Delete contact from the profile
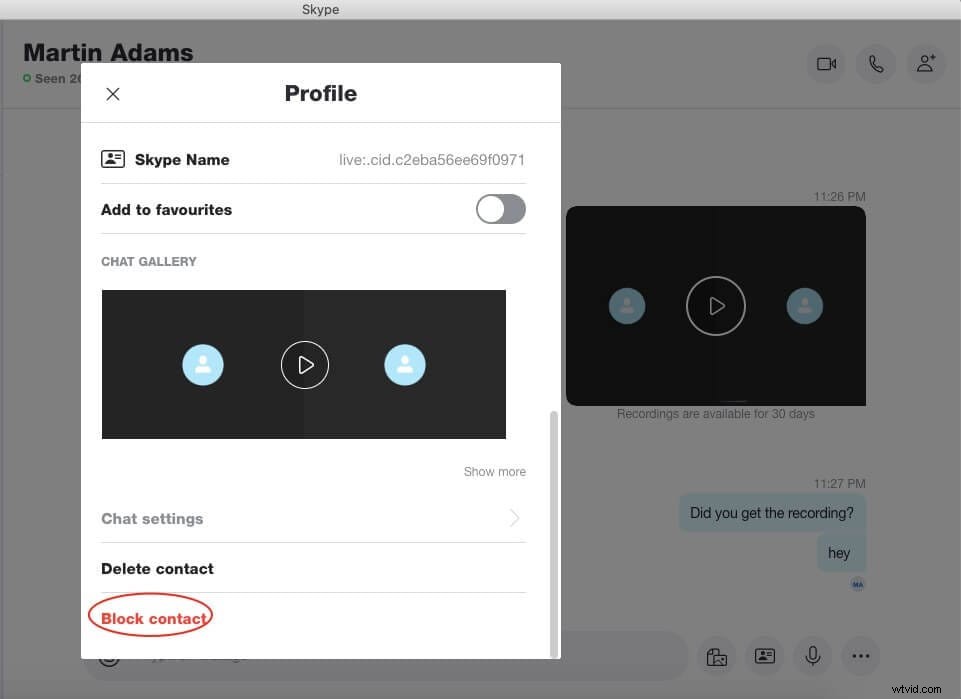This screenshot has width=961, height=699. pos(157,568)
